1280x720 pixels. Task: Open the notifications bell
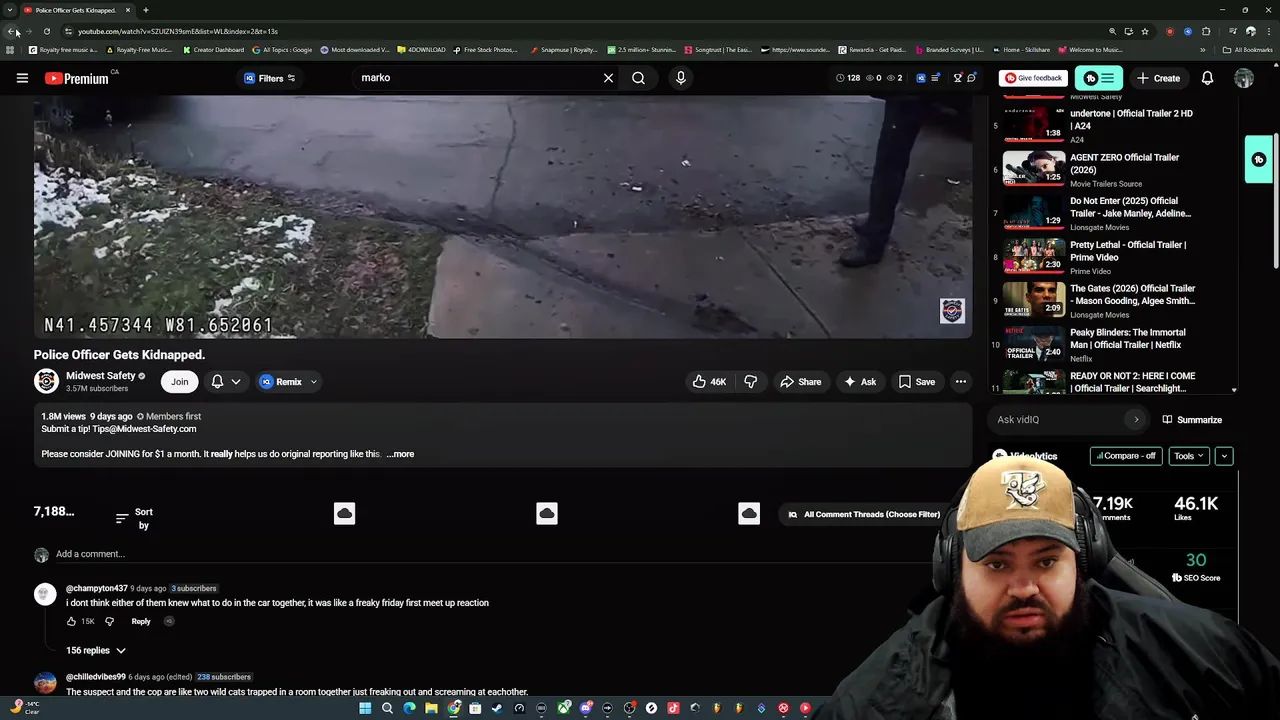coord(1207,78)
